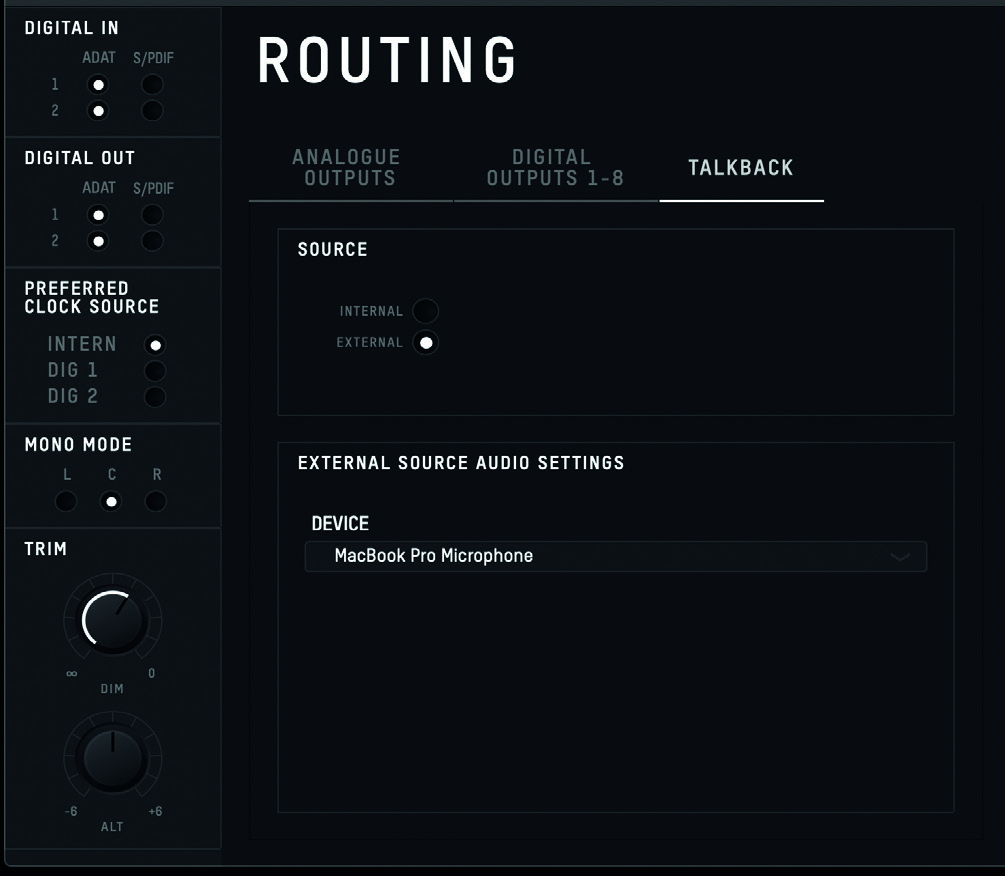
Task: Click the DIGITAL IN section heading
Action: [71, 28]
